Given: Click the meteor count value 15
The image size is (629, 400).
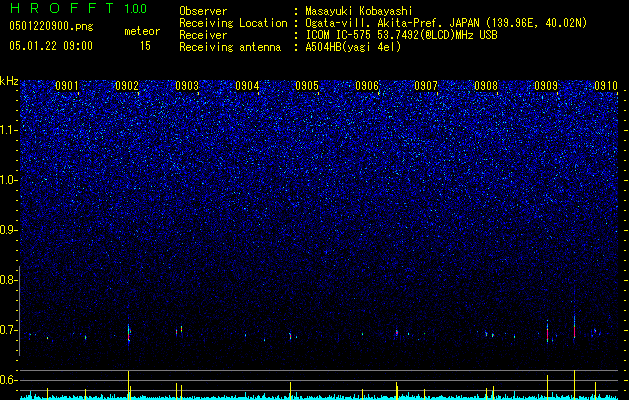Looking at the screenshot, I should coord(145,46).
